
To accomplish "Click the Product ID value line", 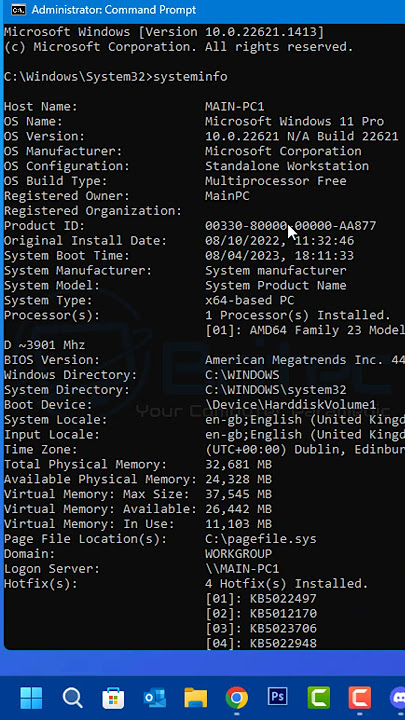I will [290, 226].
